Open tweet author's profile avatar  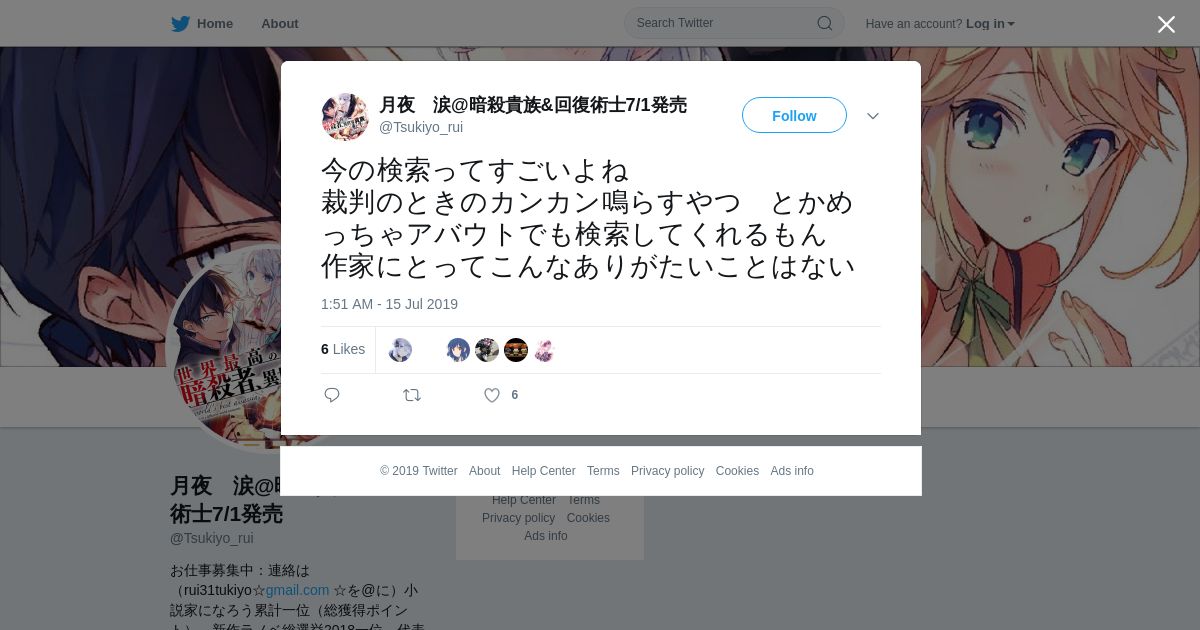(x=345, y=116)
